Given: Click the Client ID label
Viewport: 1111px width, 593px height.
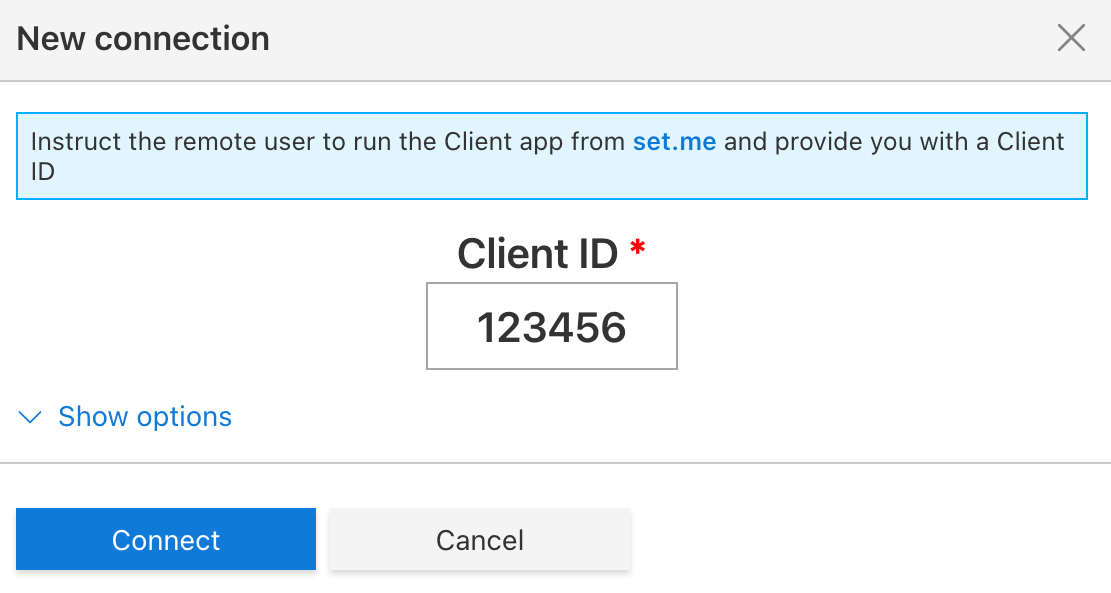Looking at the screenshot, I should pos(538,254).
